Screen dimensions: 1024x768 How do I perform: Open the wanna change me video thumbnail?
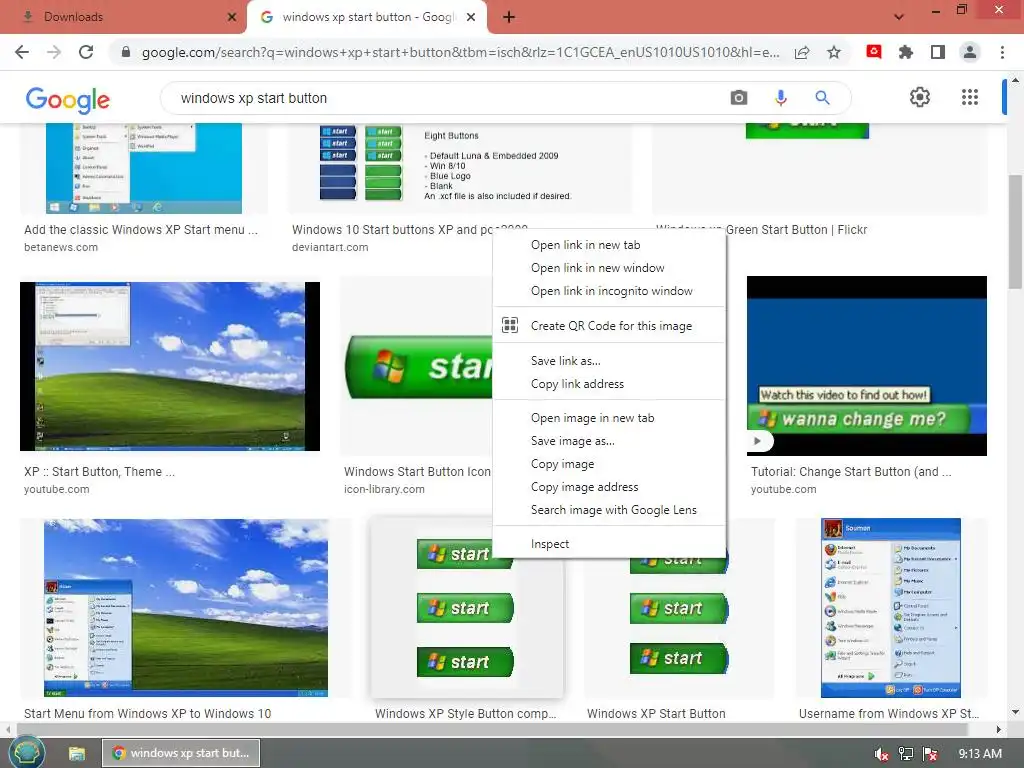[867, 366]
